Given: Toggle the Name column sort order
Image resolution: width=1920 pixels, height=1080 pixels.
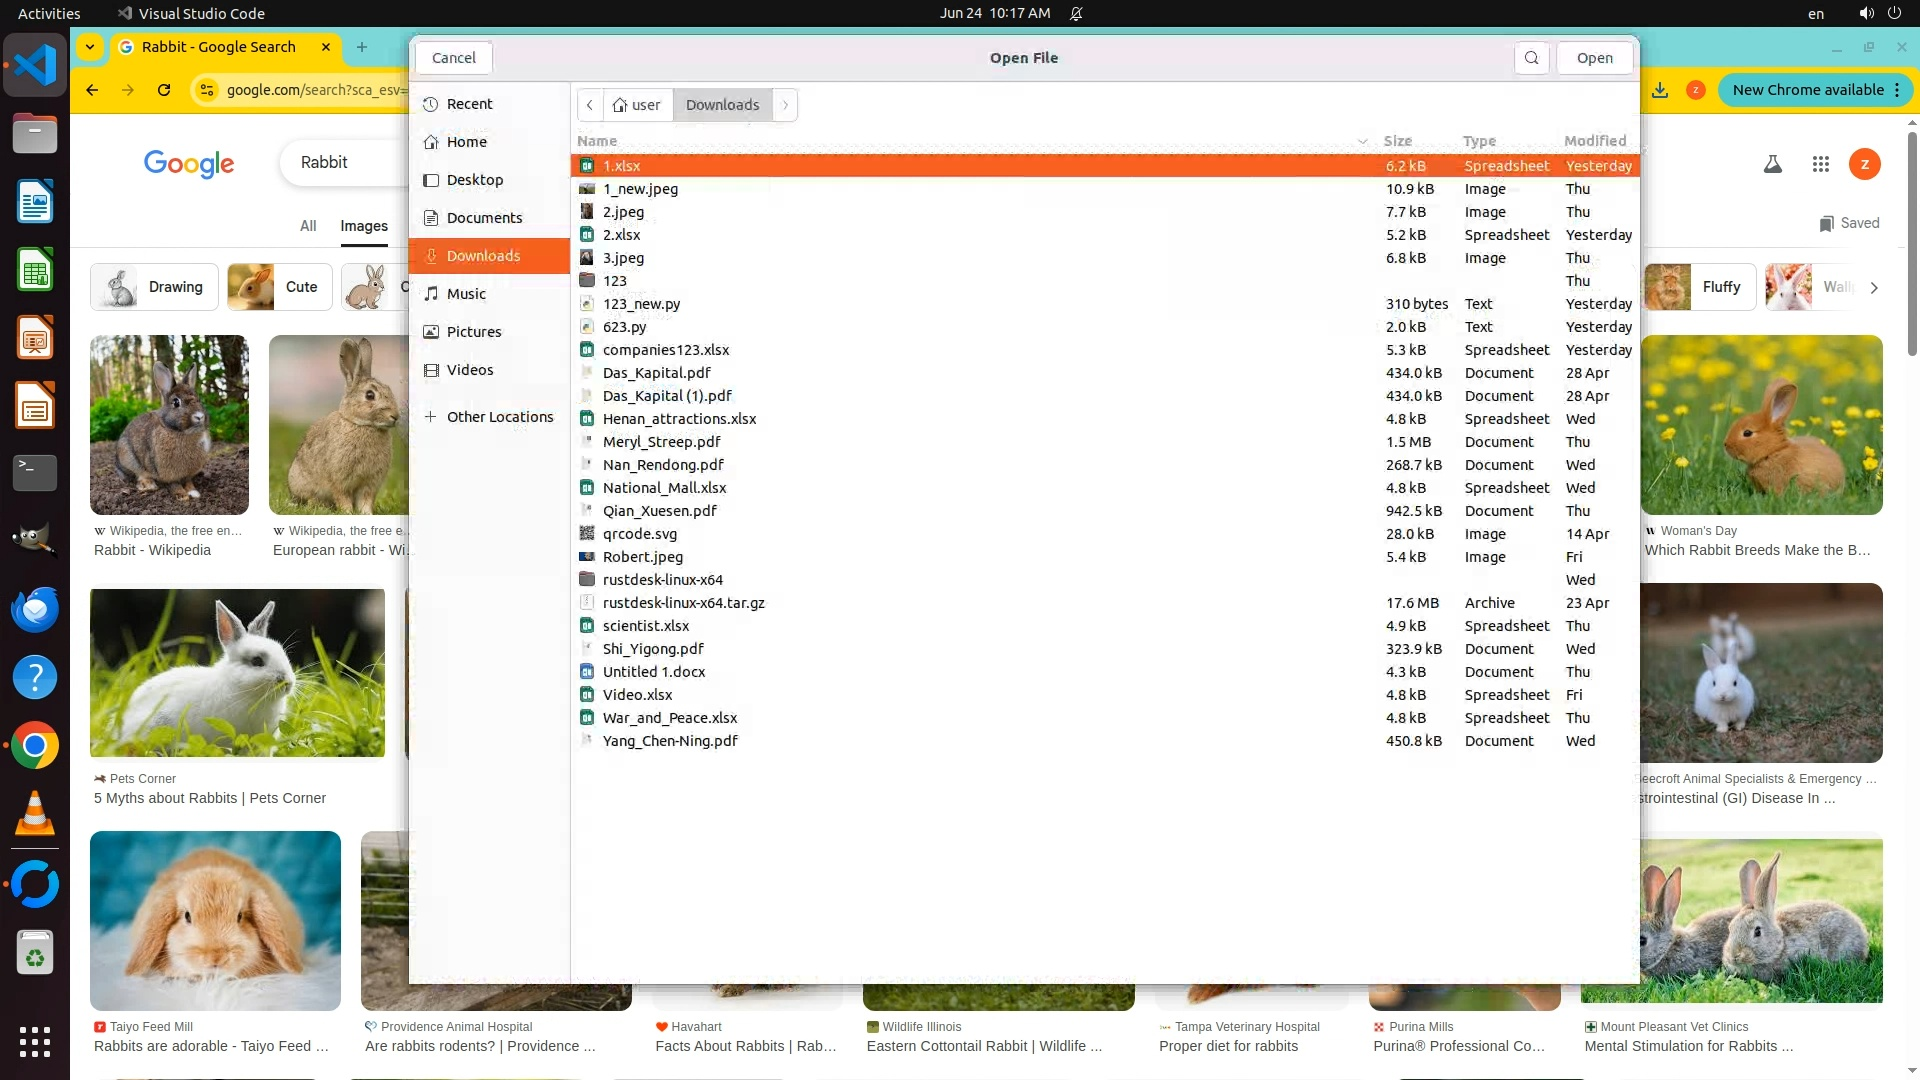Looking at the screenshot, I should [x=597, y=141].
